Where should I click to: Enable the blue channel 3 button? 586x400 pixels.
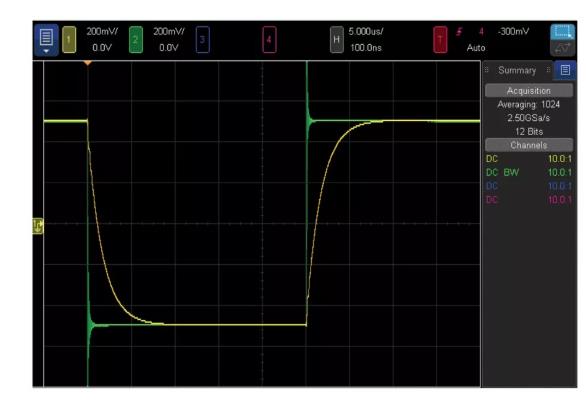click(x=203, y=40)
